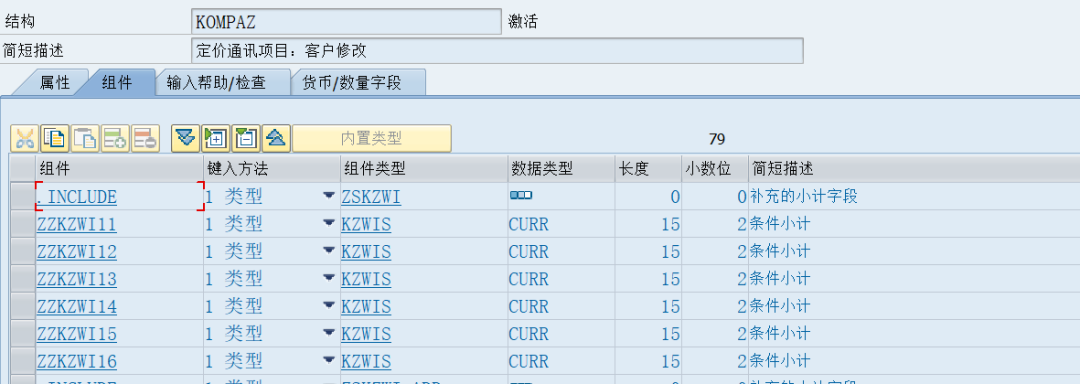Screen dimensions: 1080x384
Task: Click the Delete Row toolbar icon
Action: pyautogui.click(x=145, y=138)
